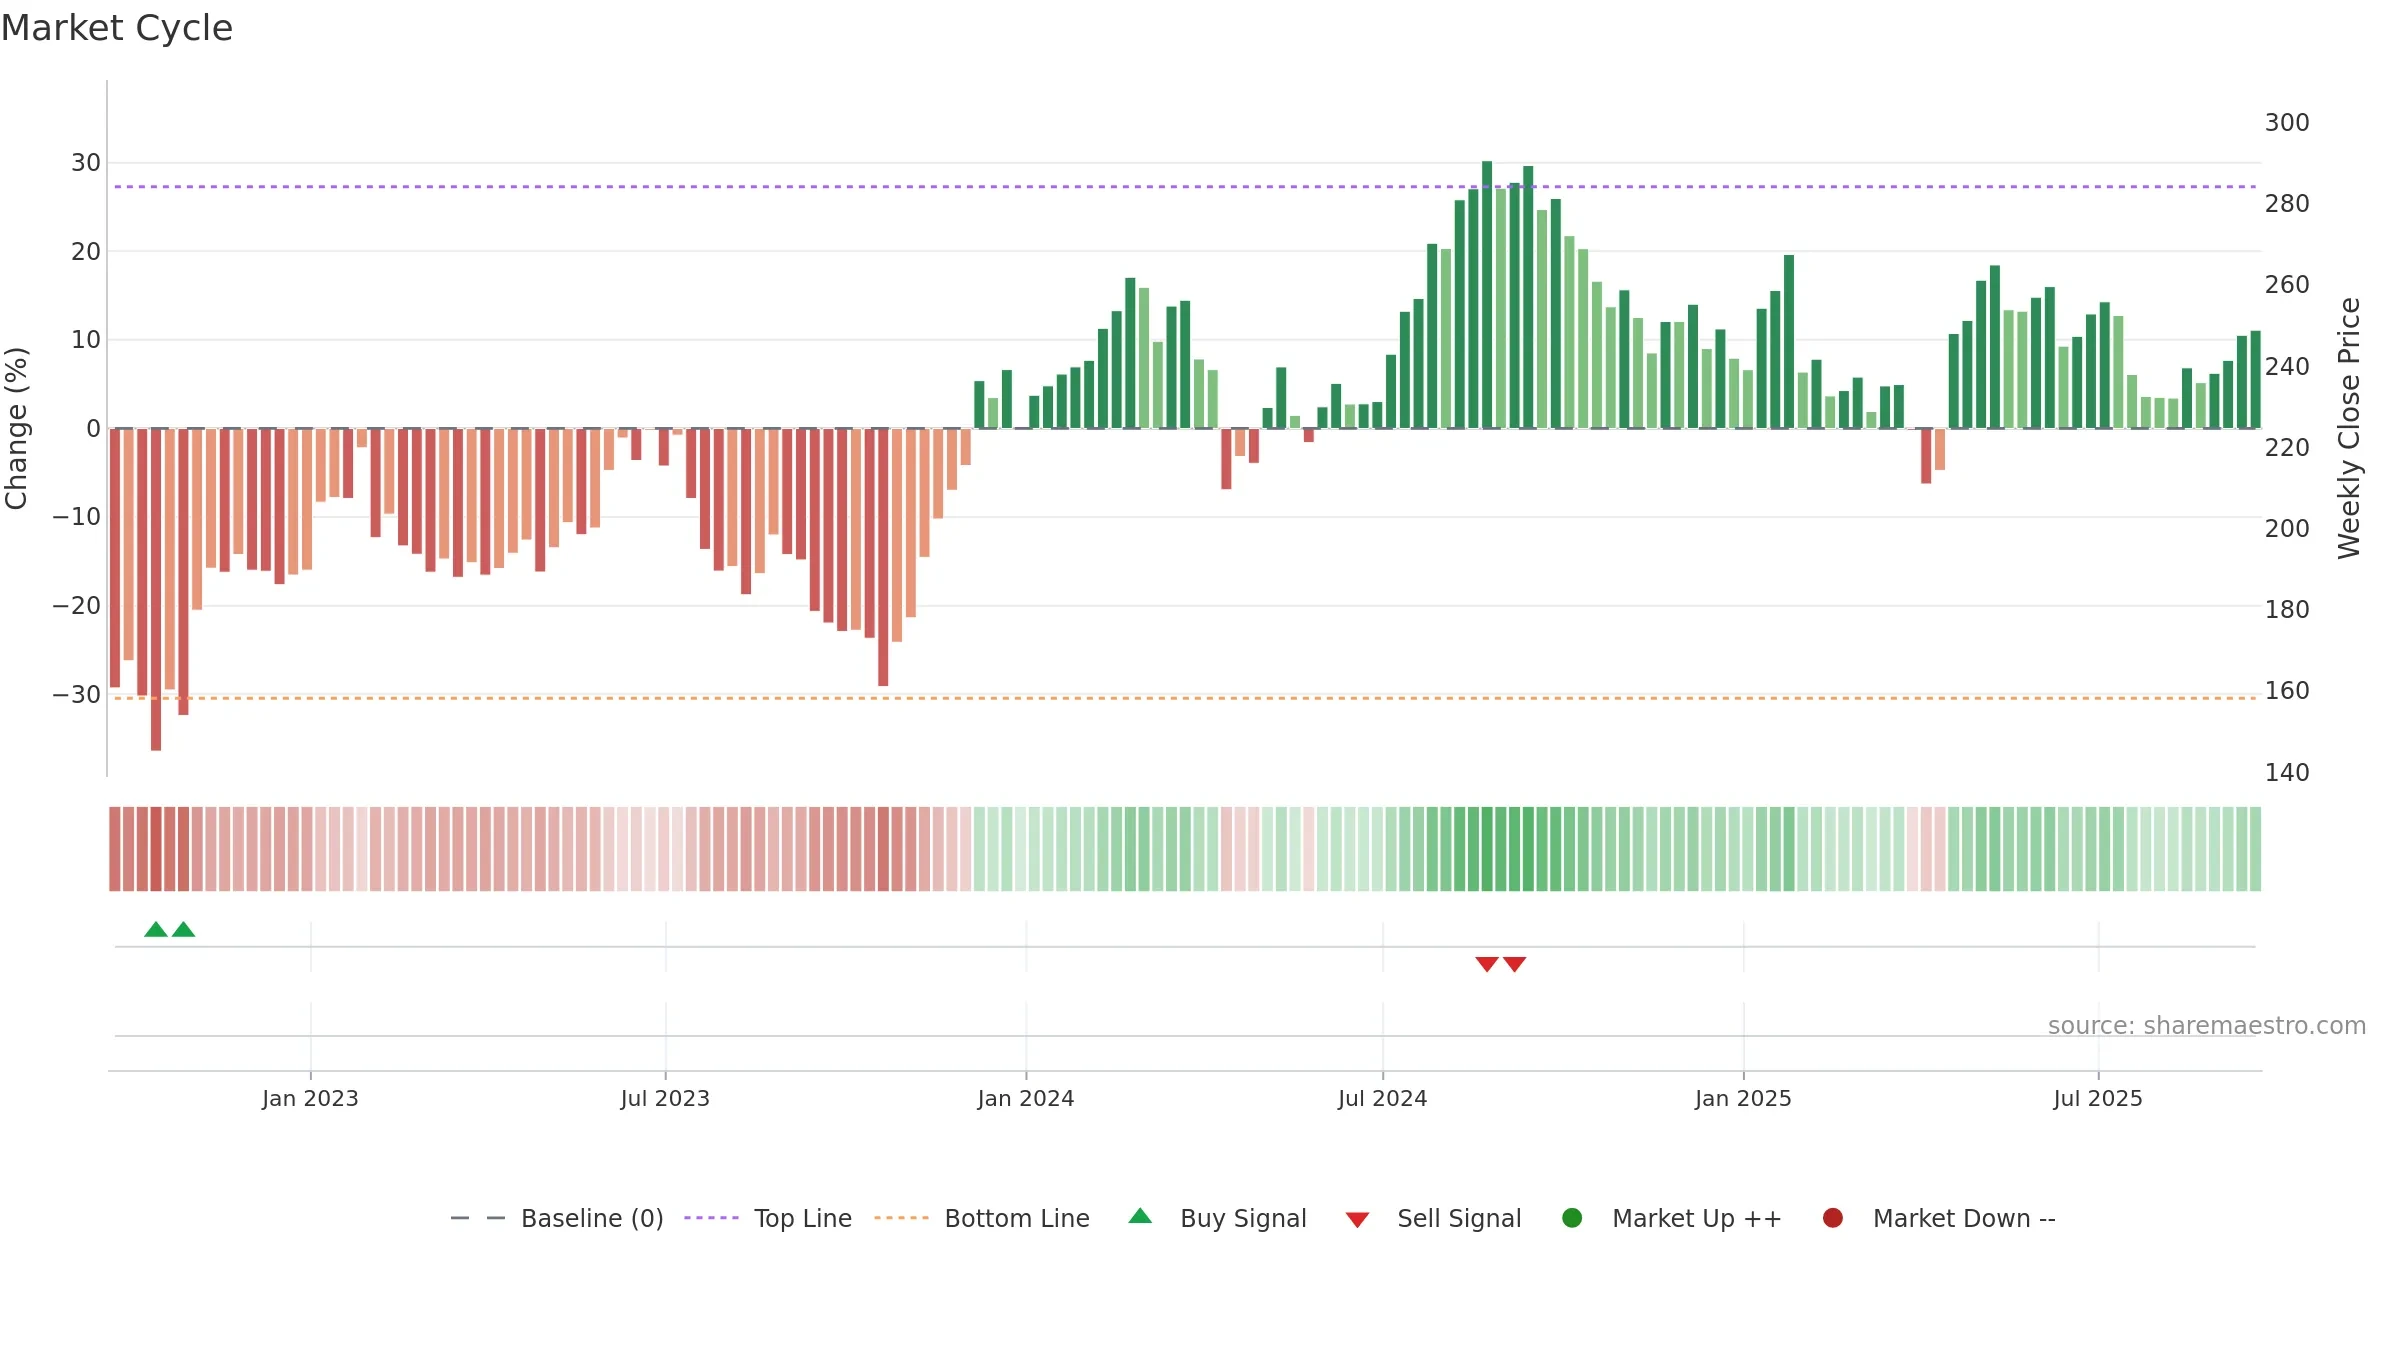
Task: Click the tallest green bar above the top line
Action: point(1487,294)
